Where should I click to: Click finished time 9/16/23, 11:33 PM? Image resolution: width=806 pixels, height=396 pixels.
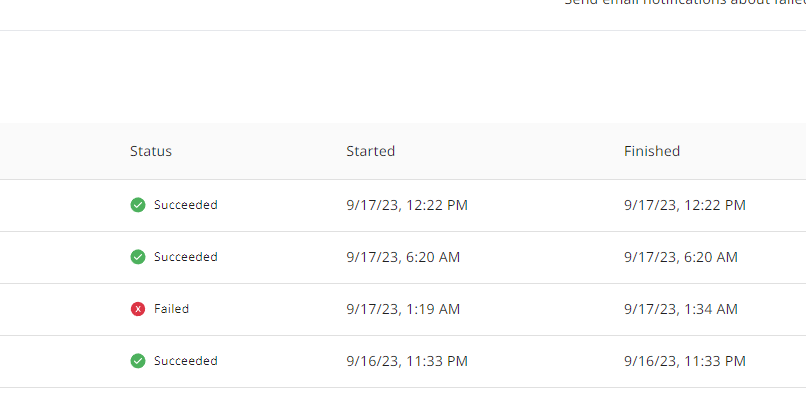pyautogui.click(x=685, y=361)
